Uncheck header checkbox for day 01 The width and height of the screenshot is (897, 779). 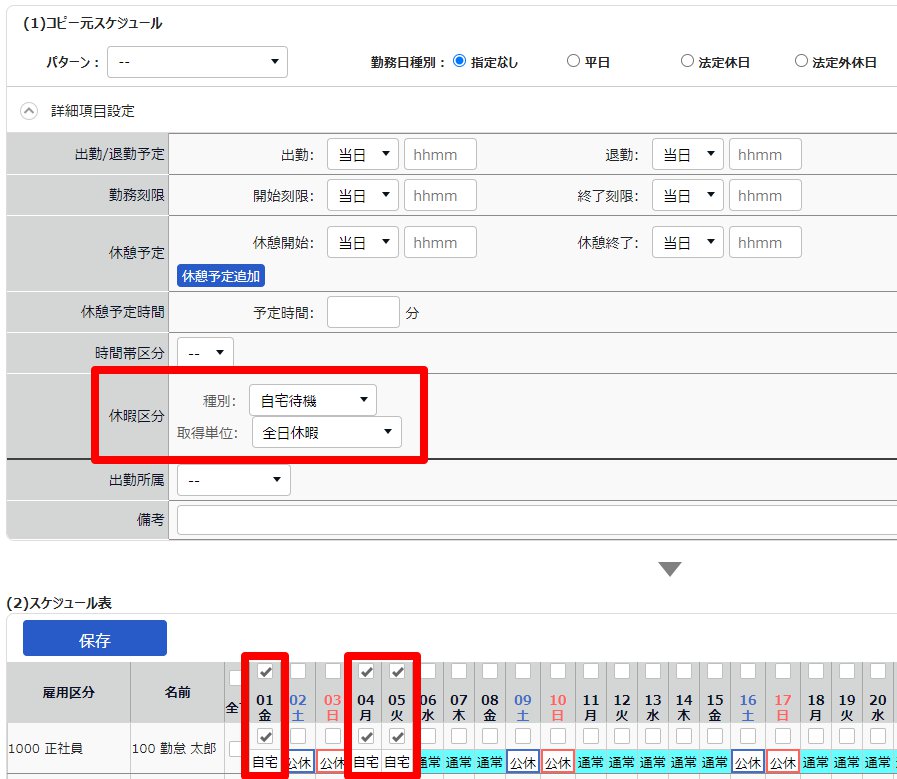pyautogui.click(x=265, y=671)
